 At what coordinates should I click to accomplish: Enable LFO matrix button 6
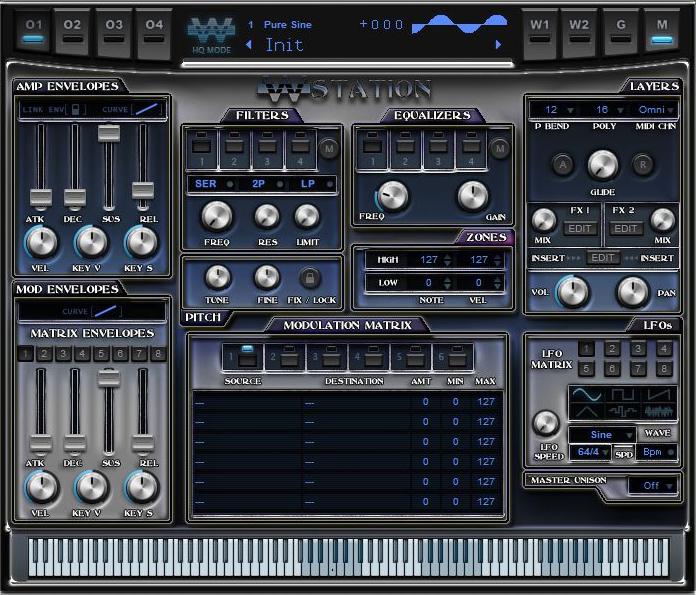tap(612, 368)
